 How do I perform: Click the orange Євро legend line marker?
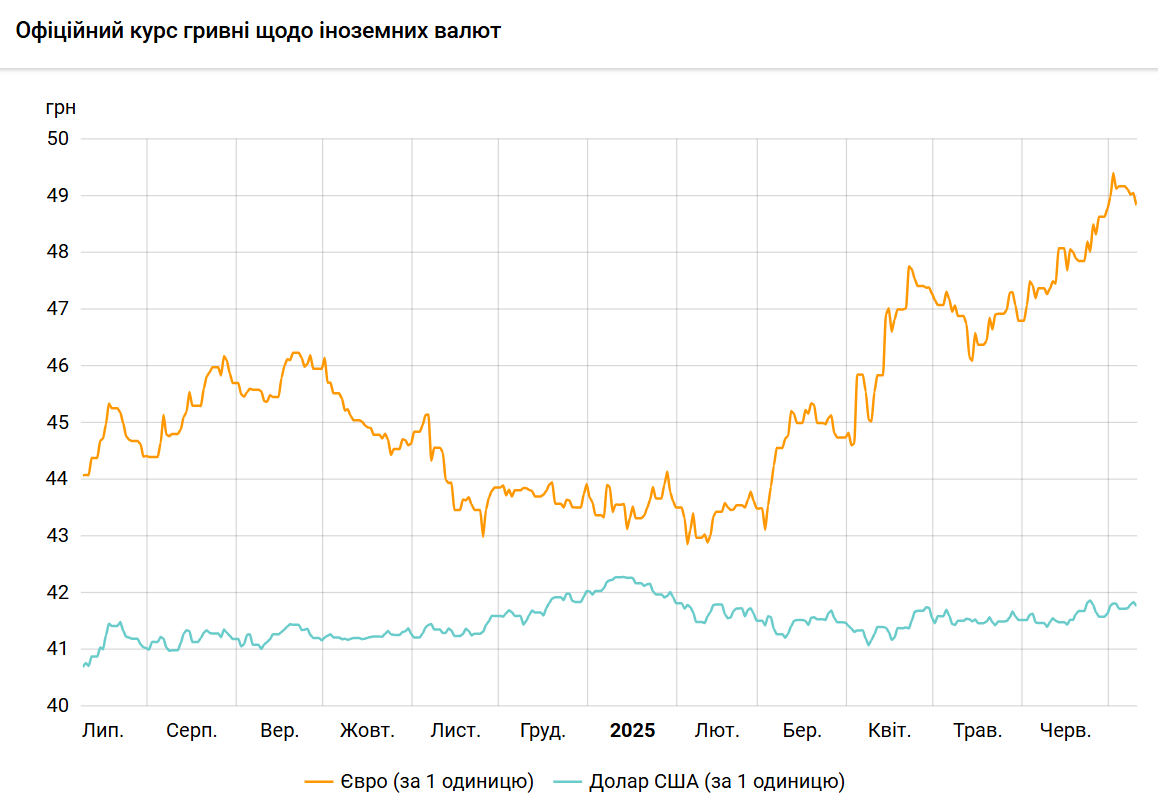[318, 780]
